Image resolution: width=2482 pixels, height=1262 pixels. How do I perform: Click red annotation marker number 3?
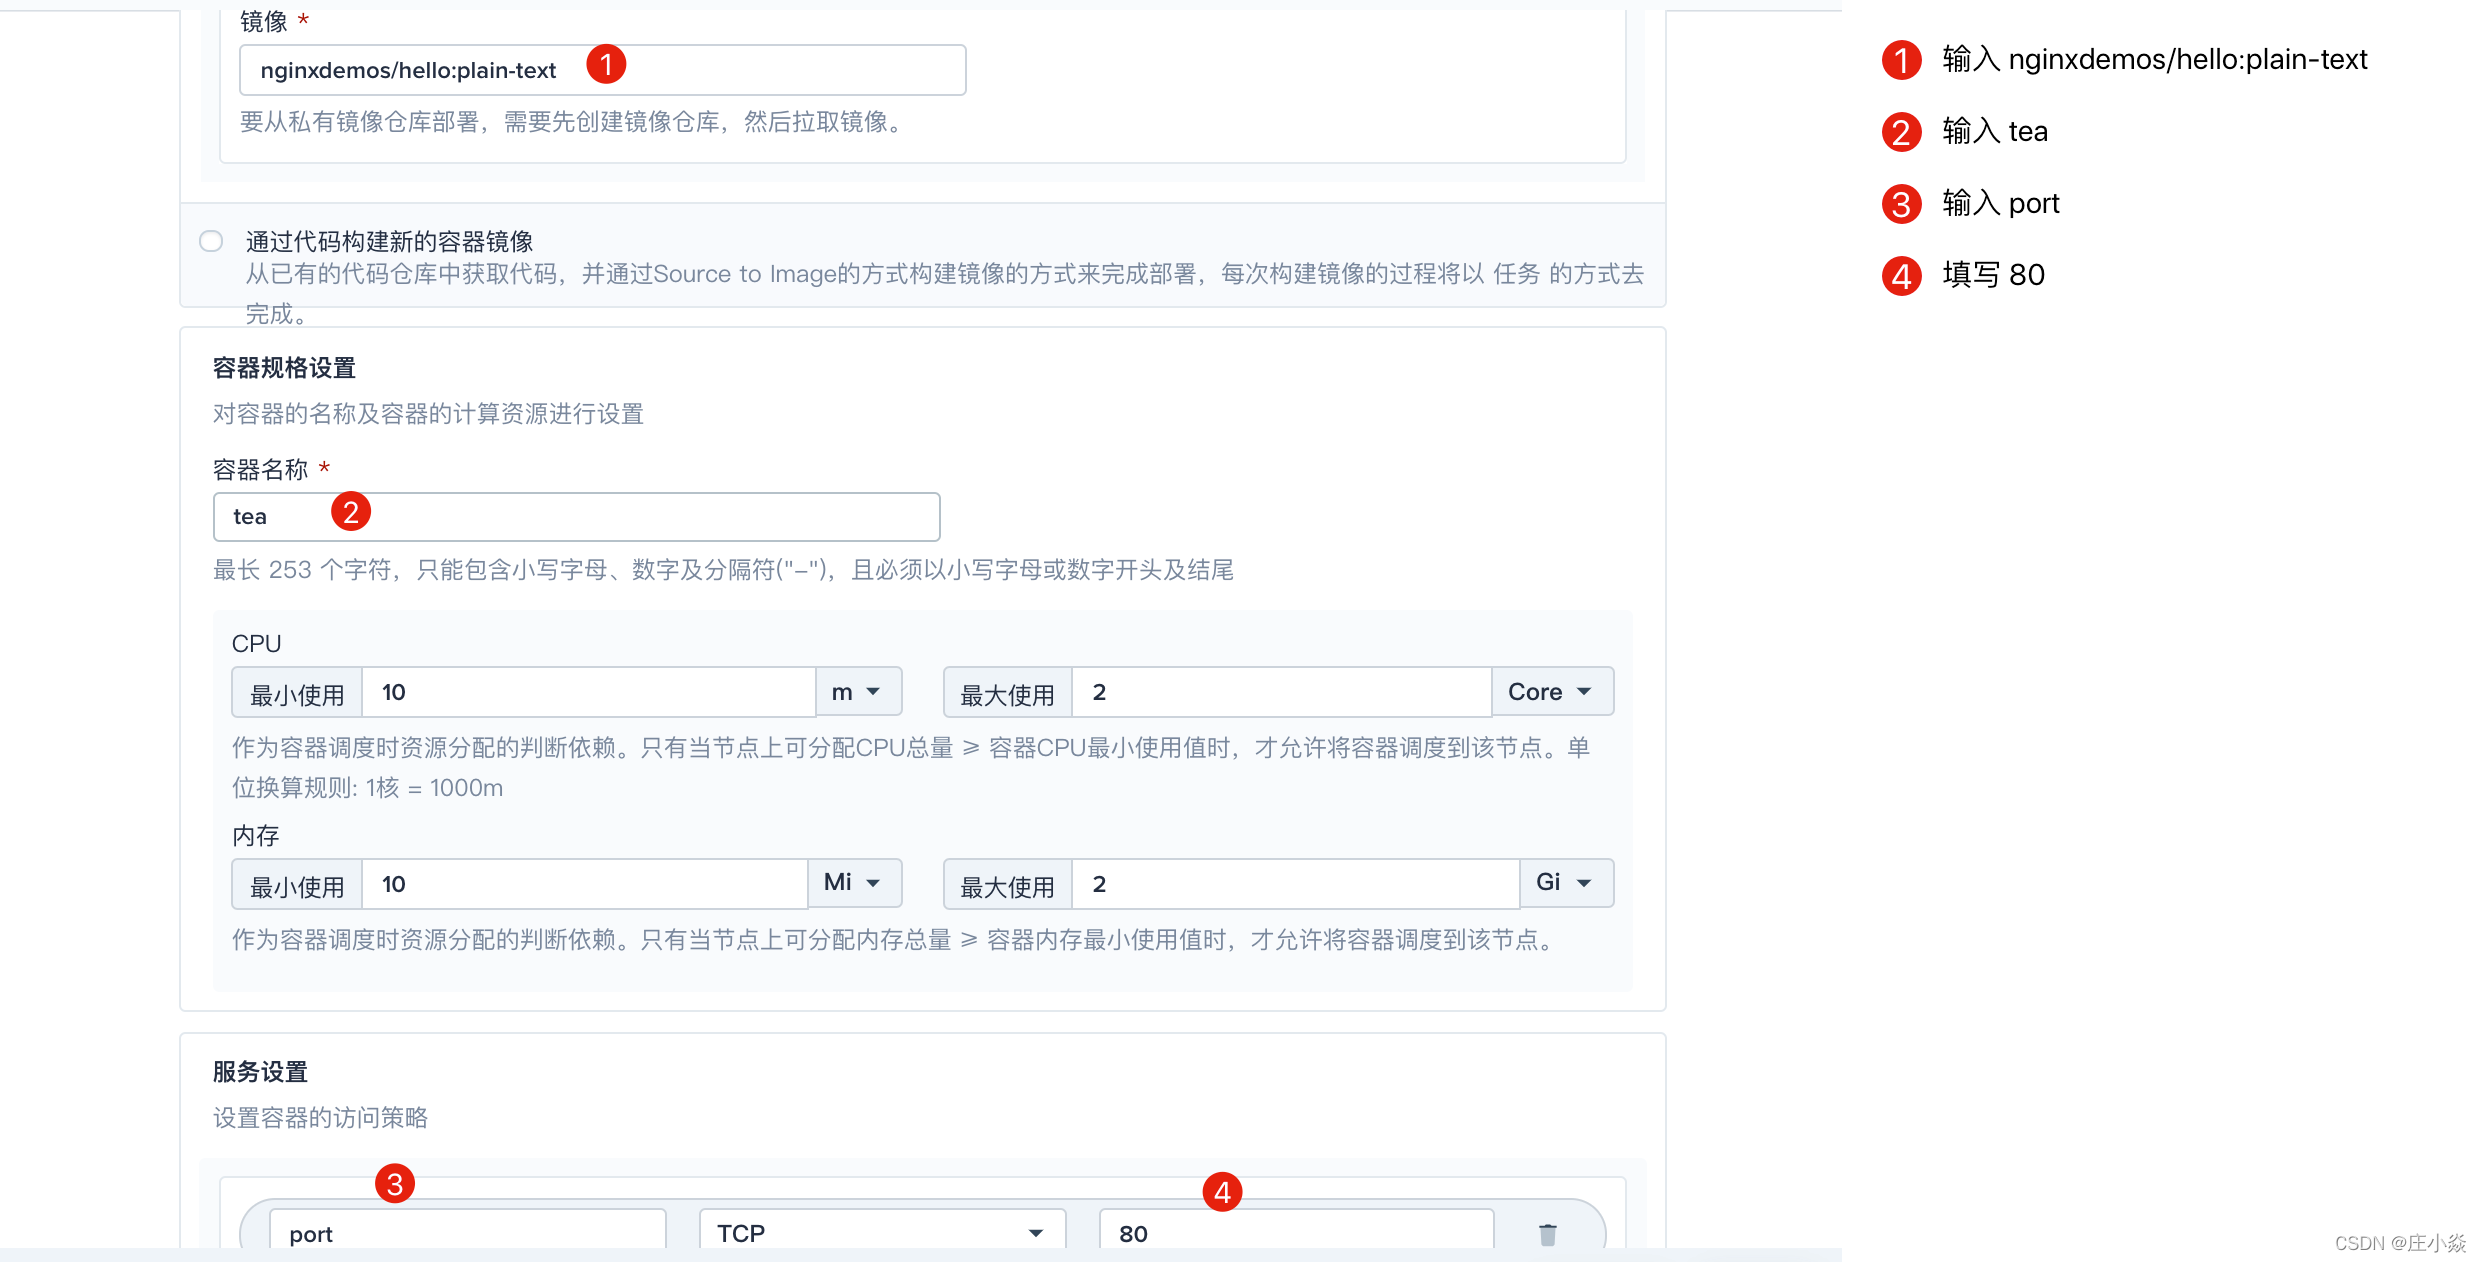pos(395,1184)
